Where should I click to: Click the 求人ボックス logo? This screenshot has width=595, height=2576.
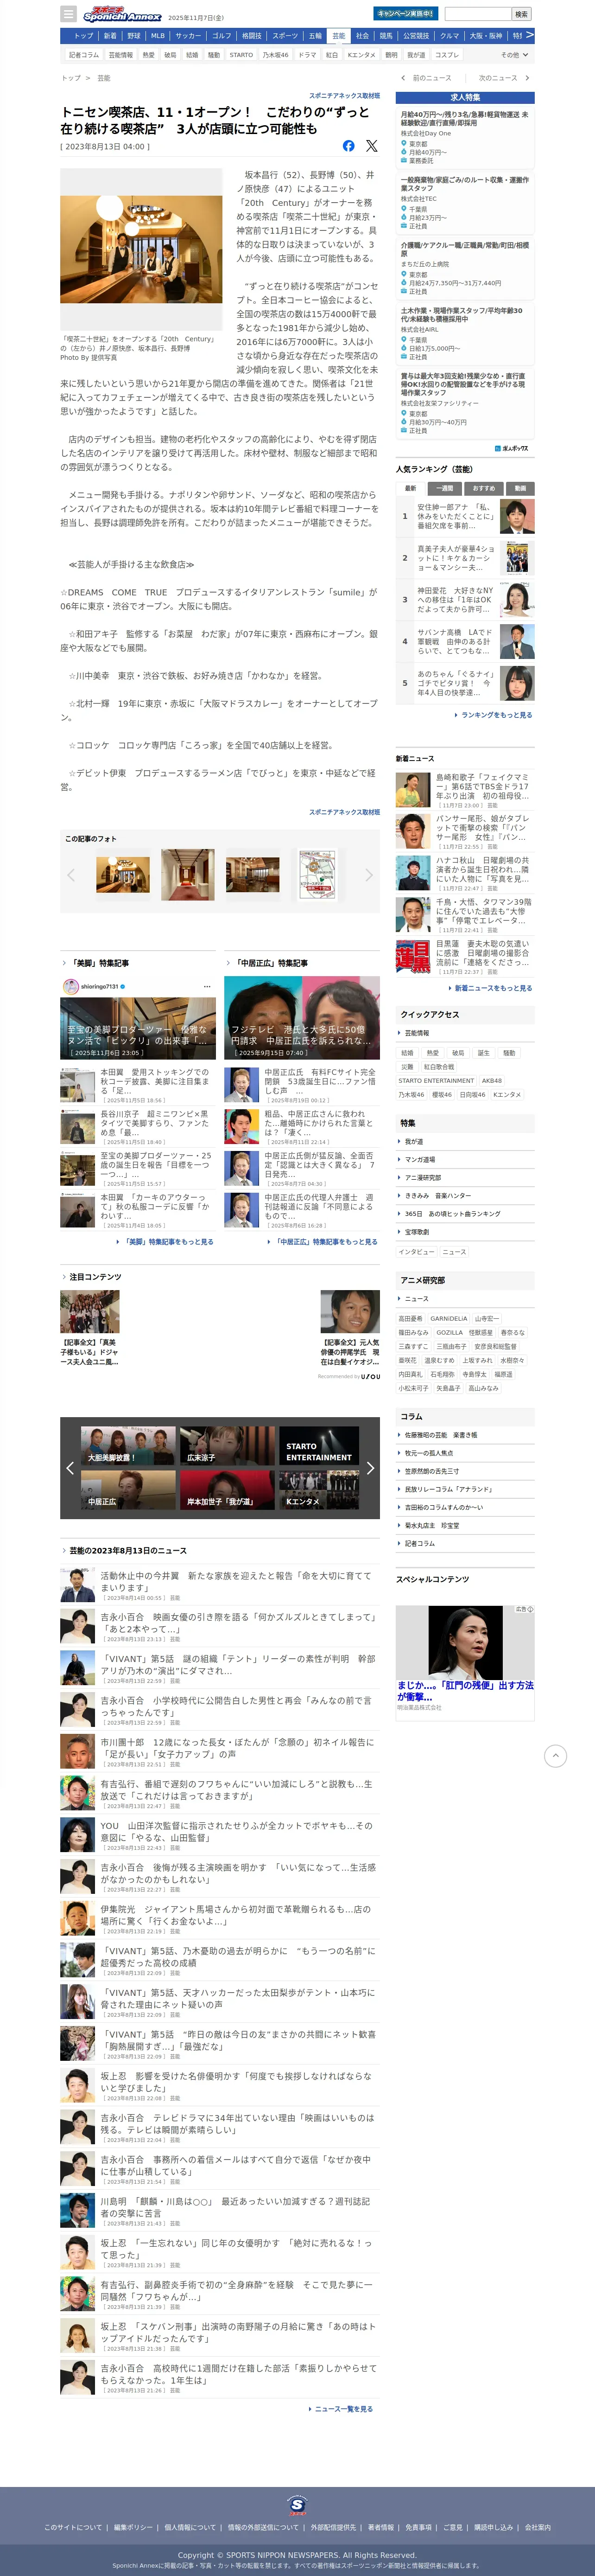point(511,448)
